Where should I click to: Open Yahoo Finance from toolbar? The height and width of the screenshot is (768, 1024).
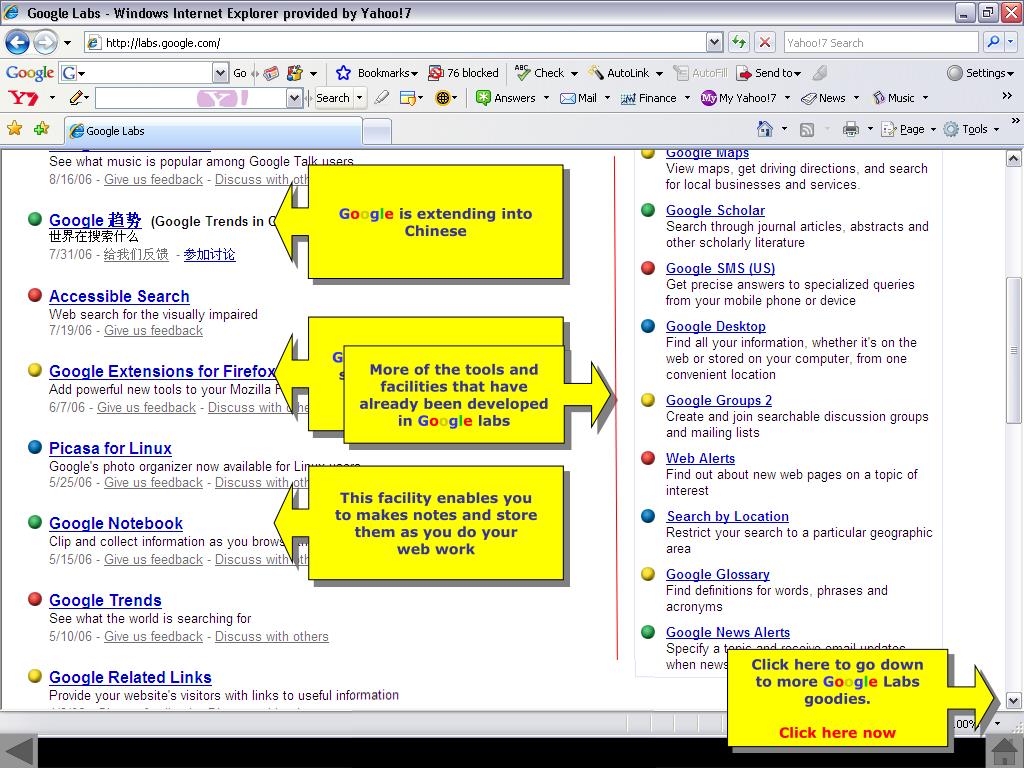tap(648, 98)
